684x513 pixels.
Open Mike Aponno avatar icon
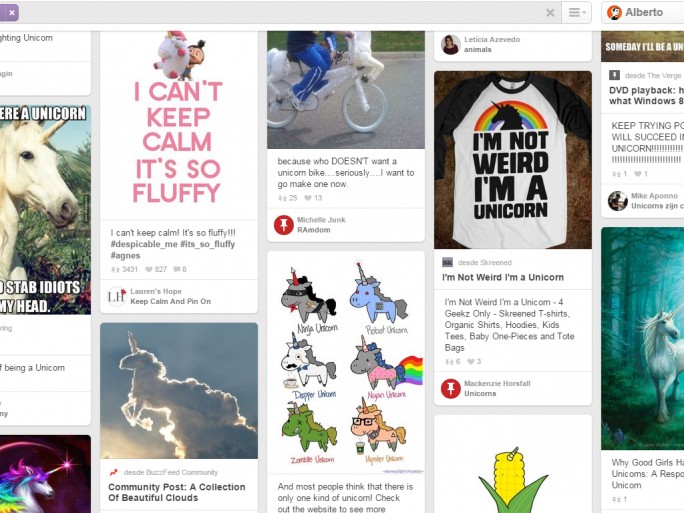coord(618,201)
